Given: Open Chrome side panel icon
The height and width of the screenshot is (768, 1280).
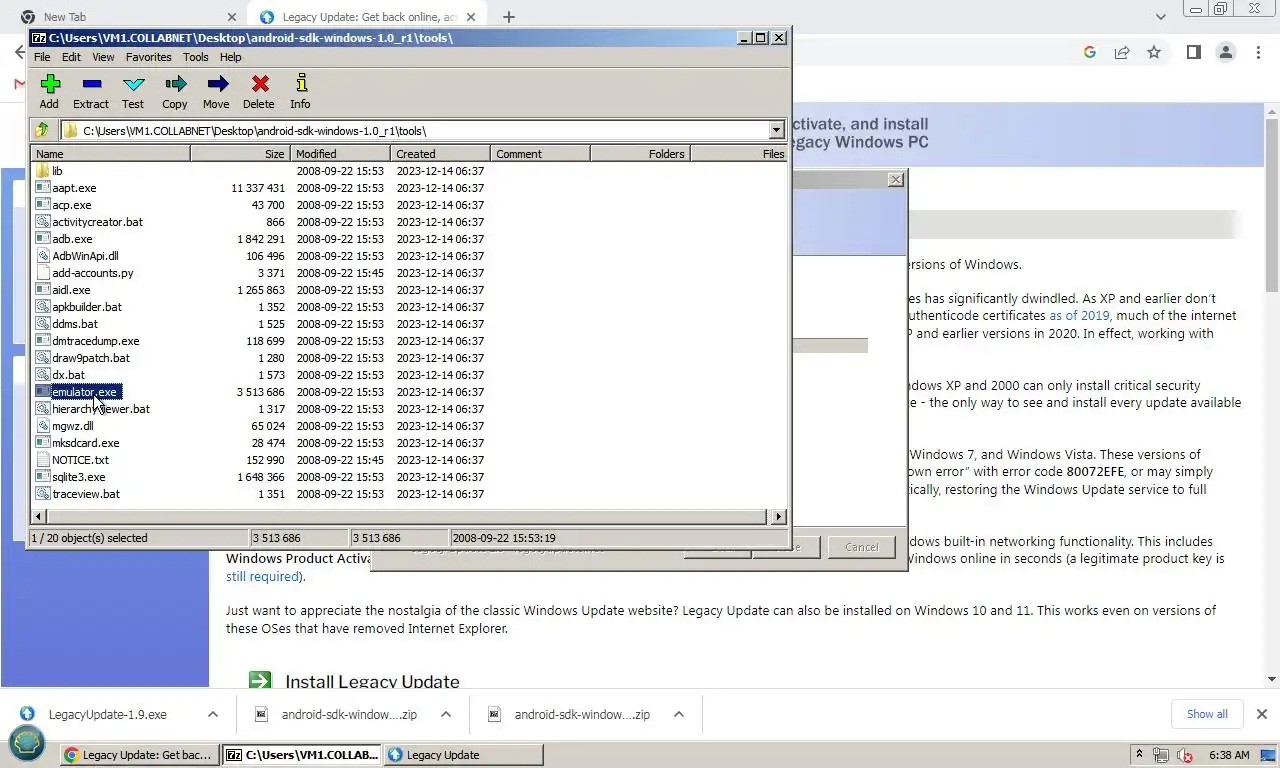Looking at the screenshot, I should [x=1193, y=52].
